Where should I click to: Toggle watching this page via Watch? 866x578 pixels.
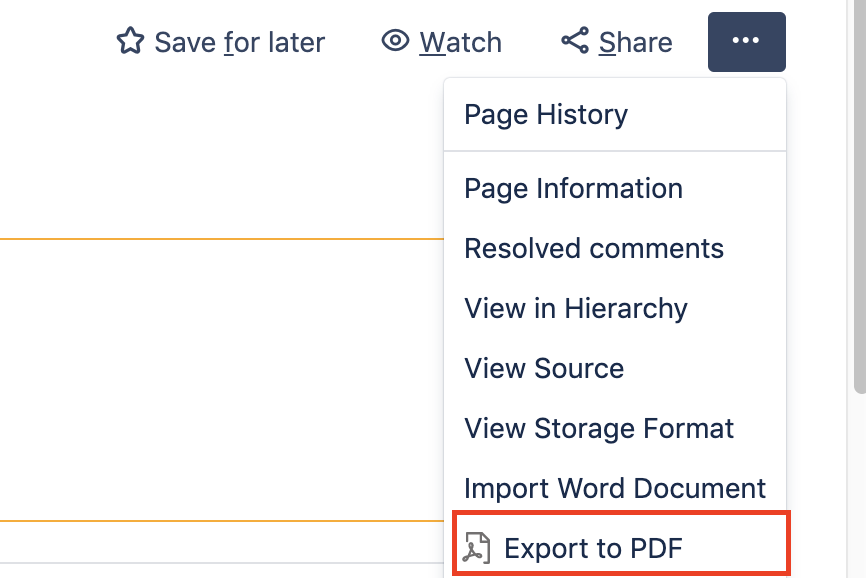pyautogui.click(x=441, y=41)
